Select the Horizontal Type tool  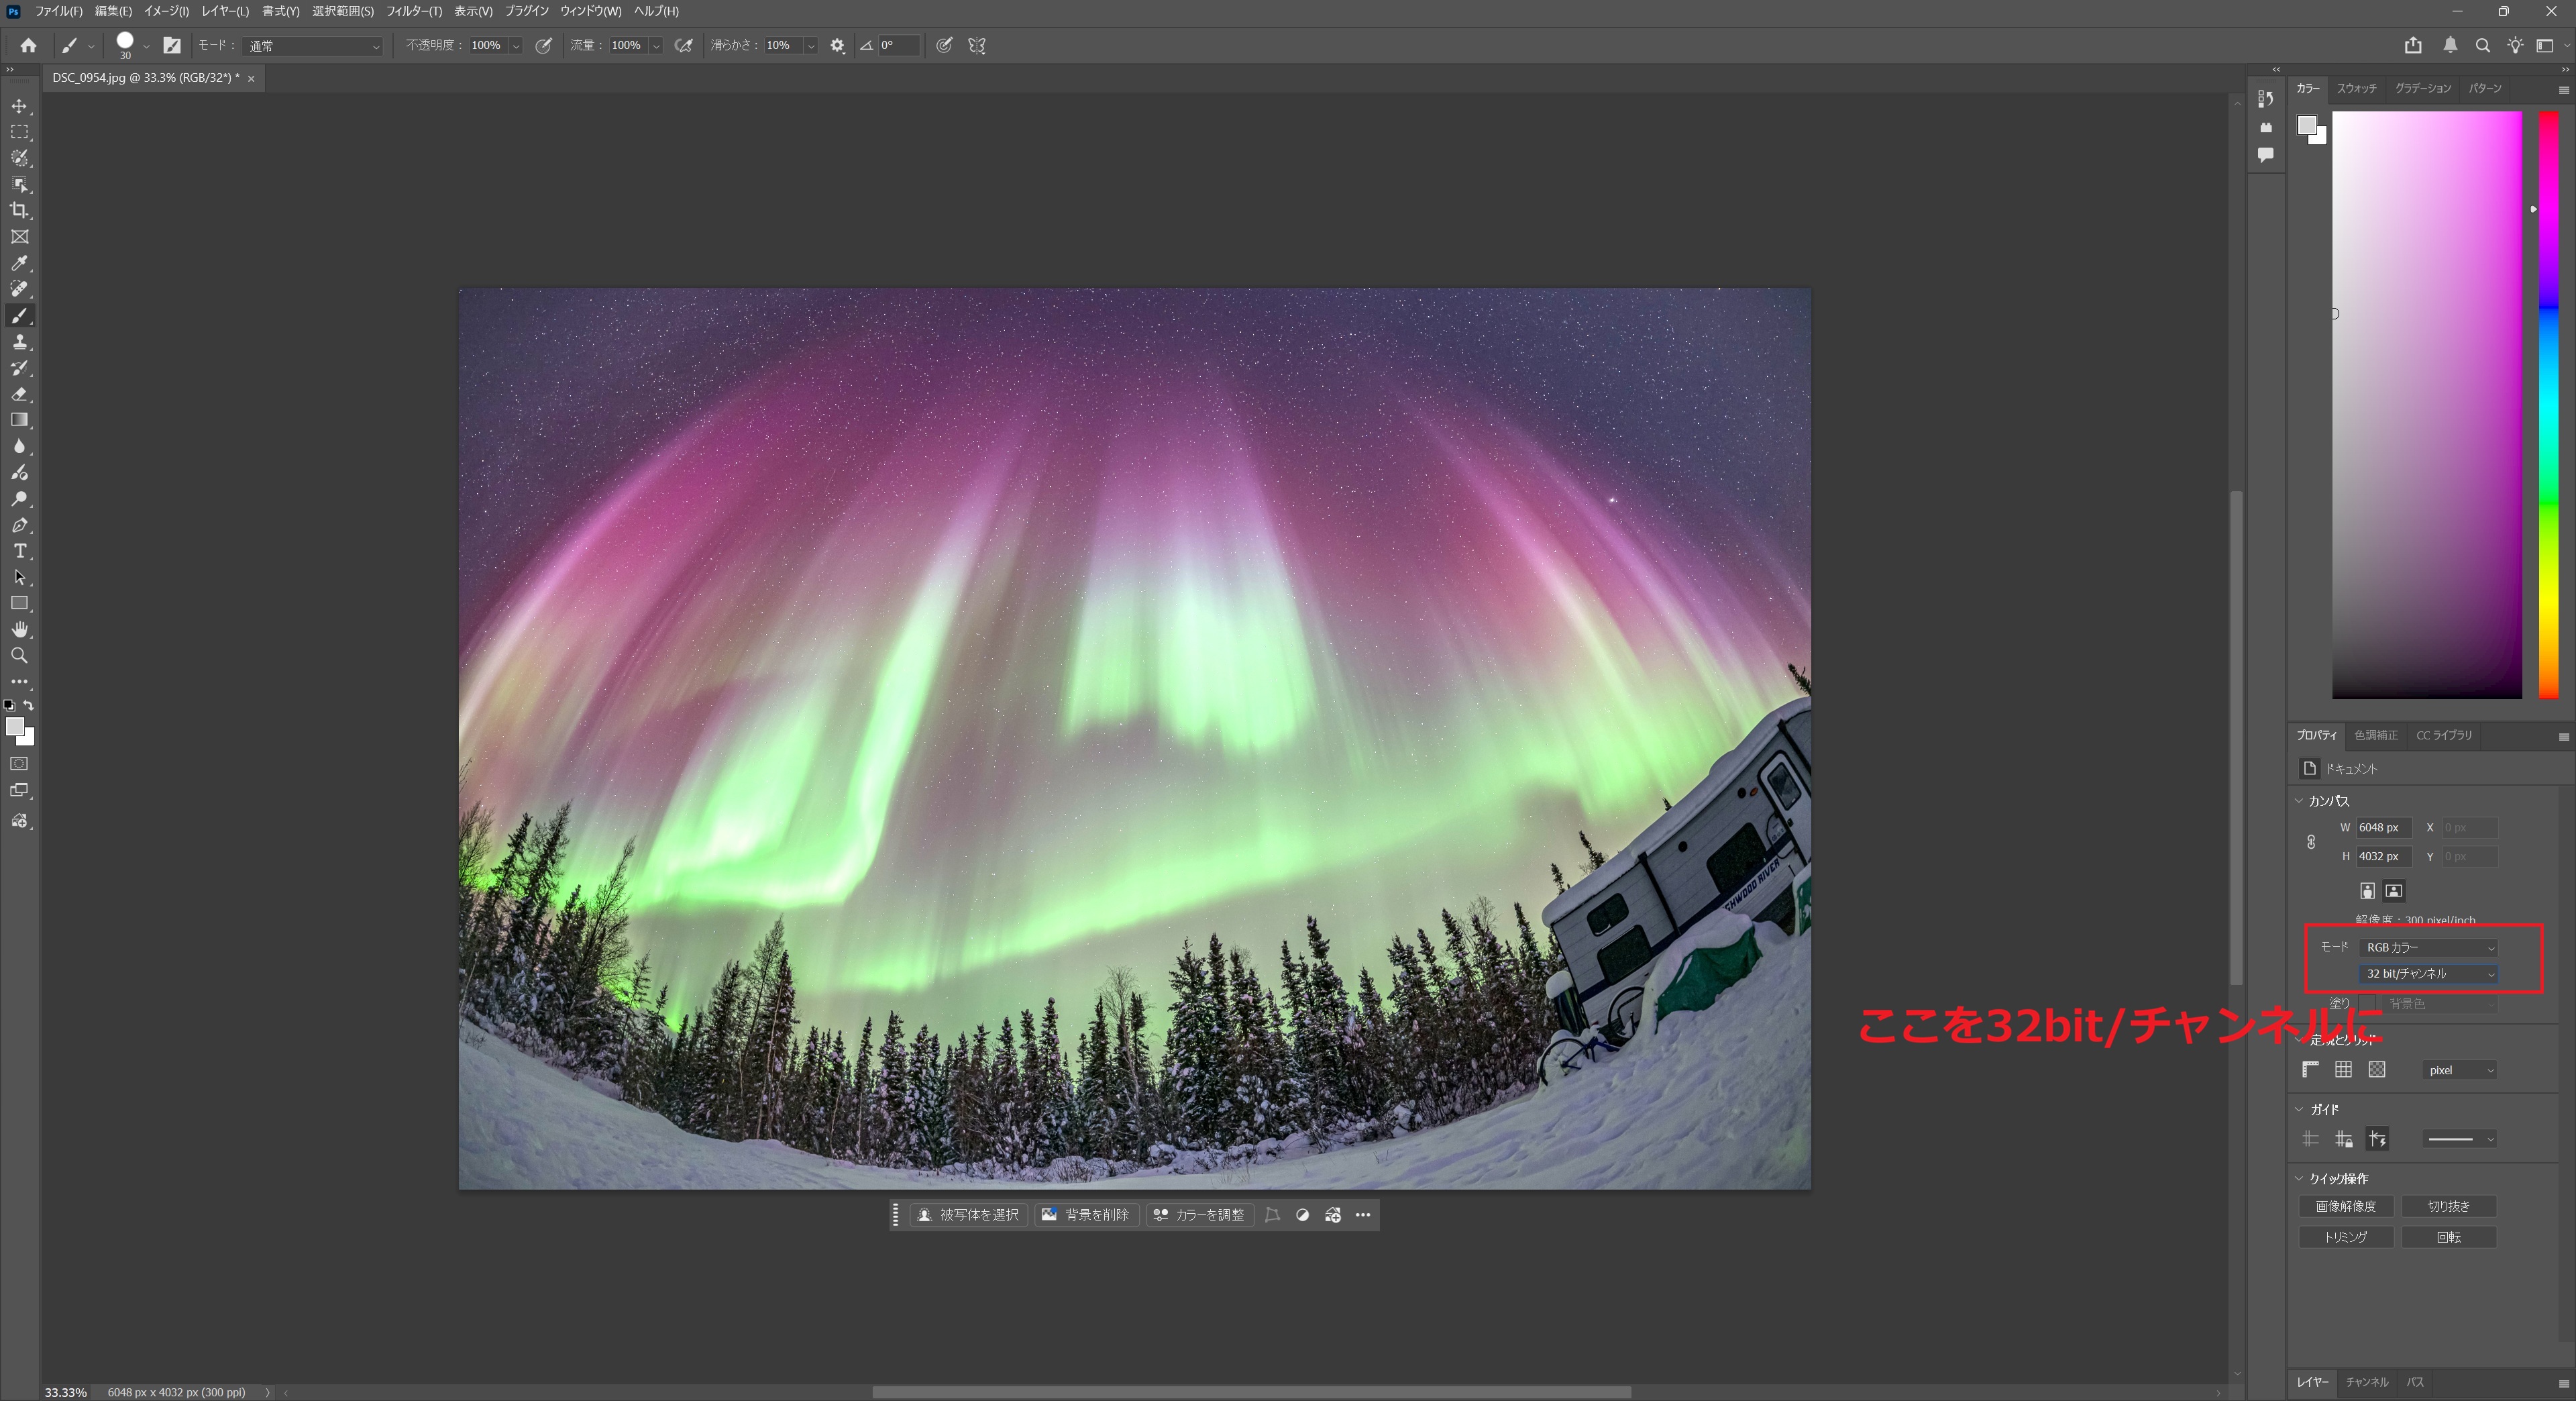click(19, 551)
